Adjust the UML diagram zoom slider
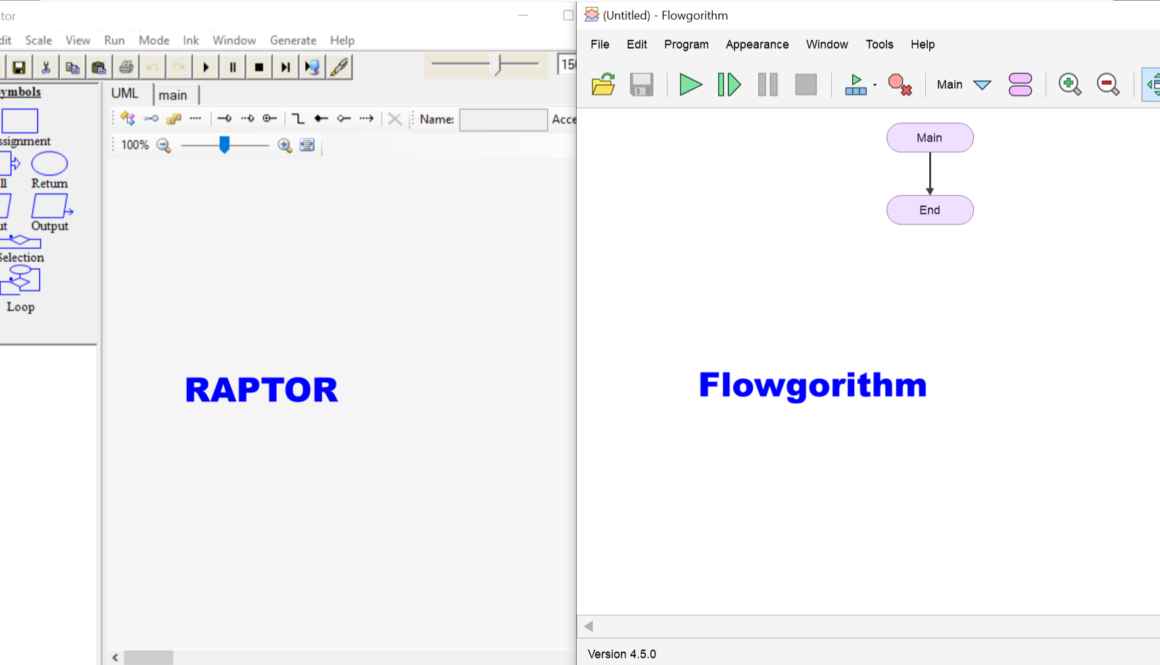1160x665 pixels. [224, 145]
